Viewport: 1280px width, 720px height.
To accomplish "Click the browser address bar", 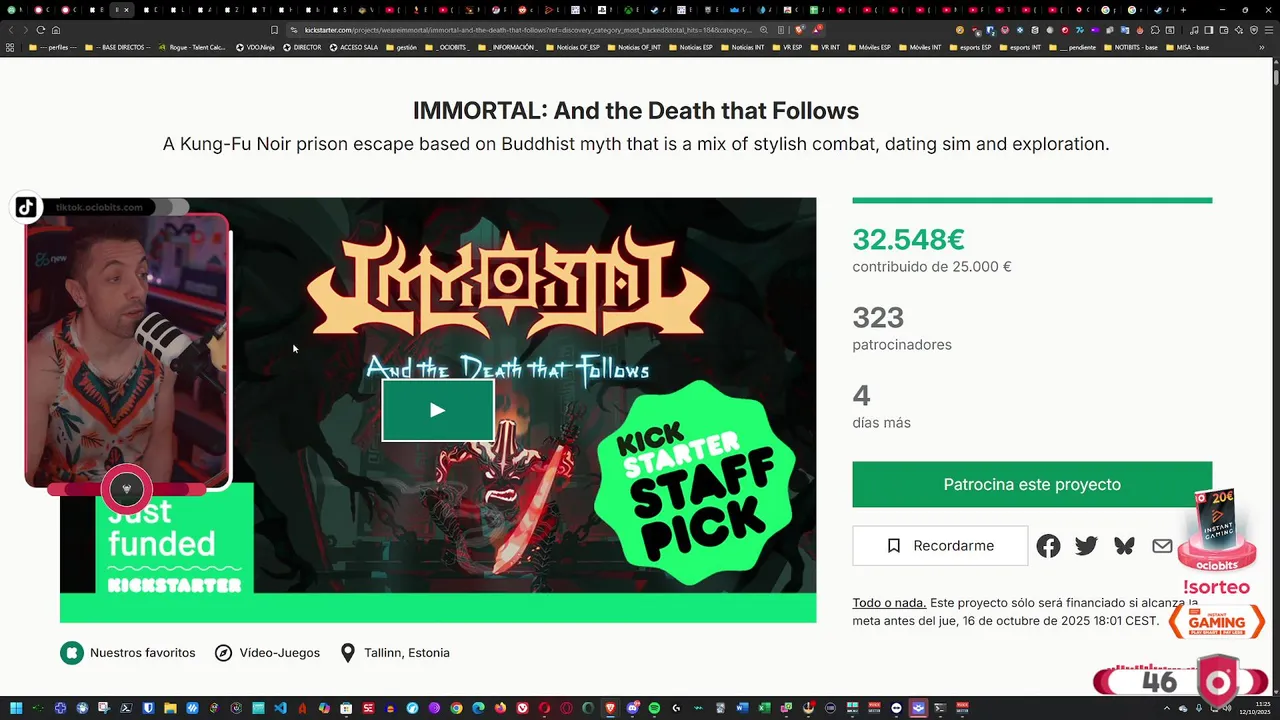I will click(x=520, y=30).
